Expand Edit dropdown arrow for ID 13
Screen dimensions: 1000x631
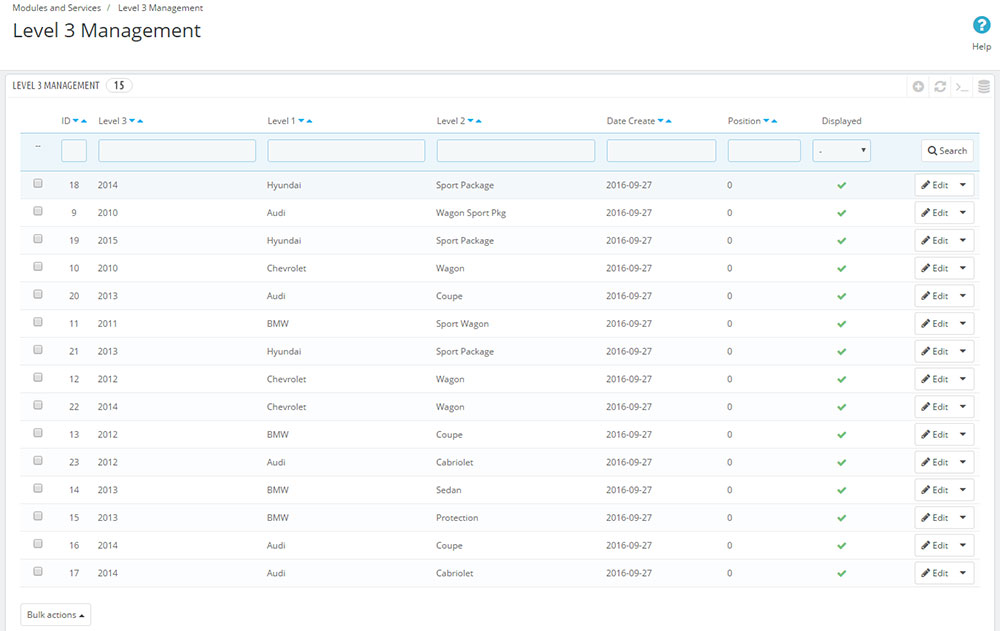tap(962, 434)
